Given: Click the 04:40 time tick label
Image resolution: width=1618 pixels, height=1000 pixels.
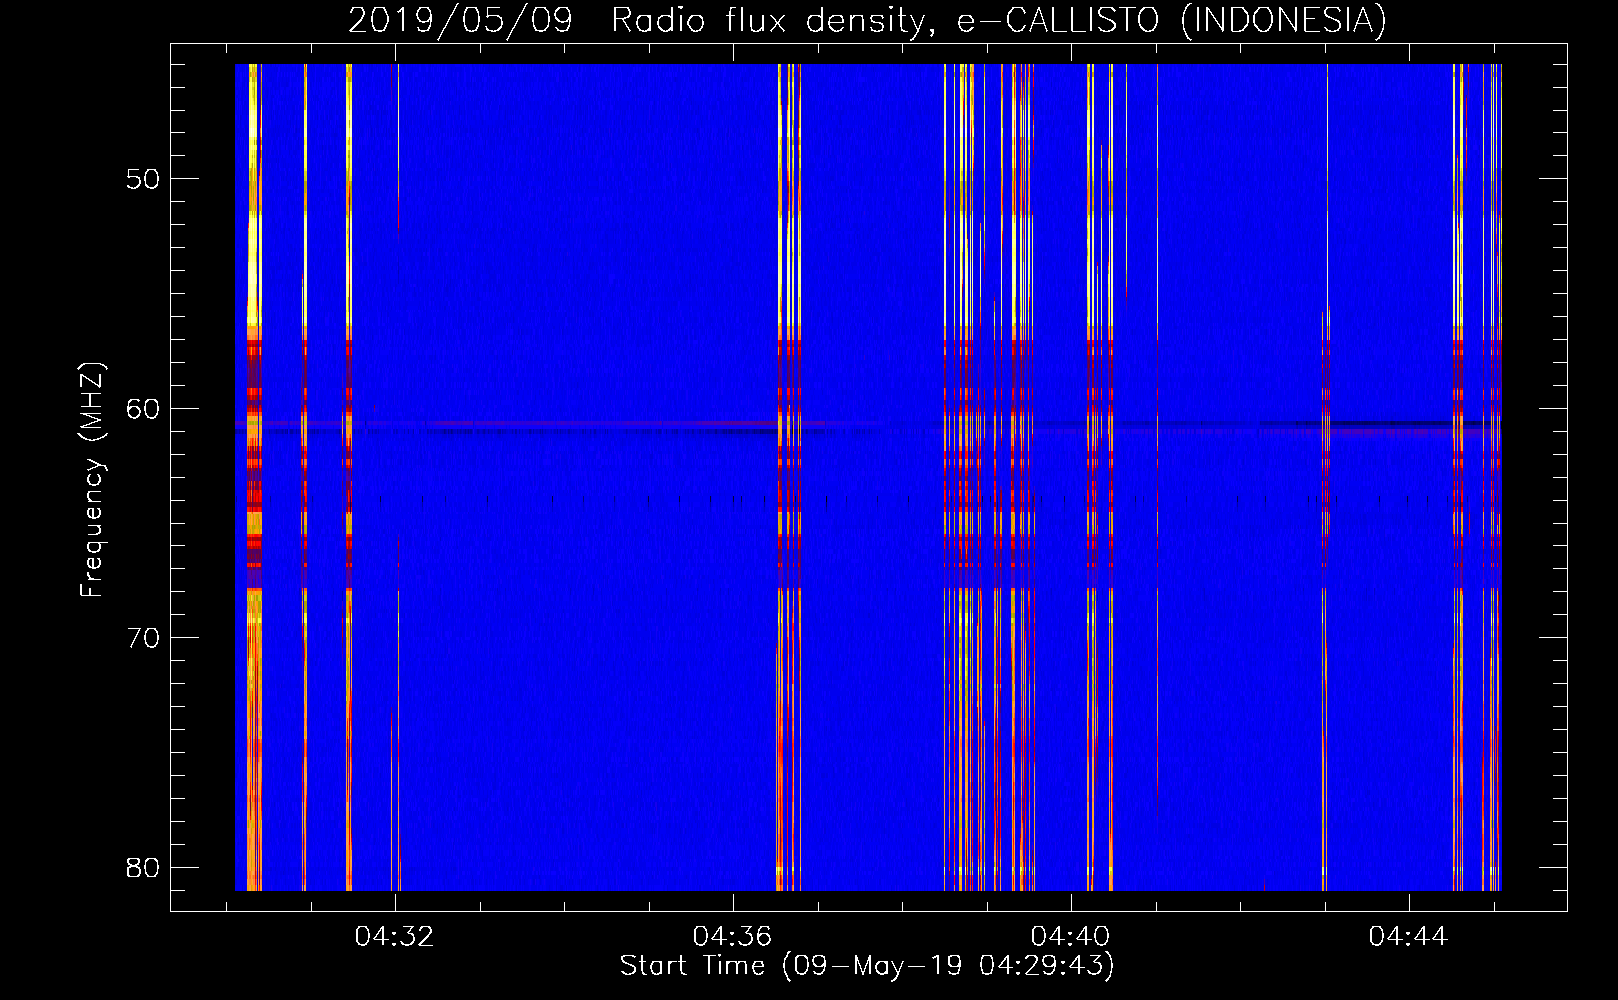Looking at the screenshot, I should click(x=1071, y=937).
